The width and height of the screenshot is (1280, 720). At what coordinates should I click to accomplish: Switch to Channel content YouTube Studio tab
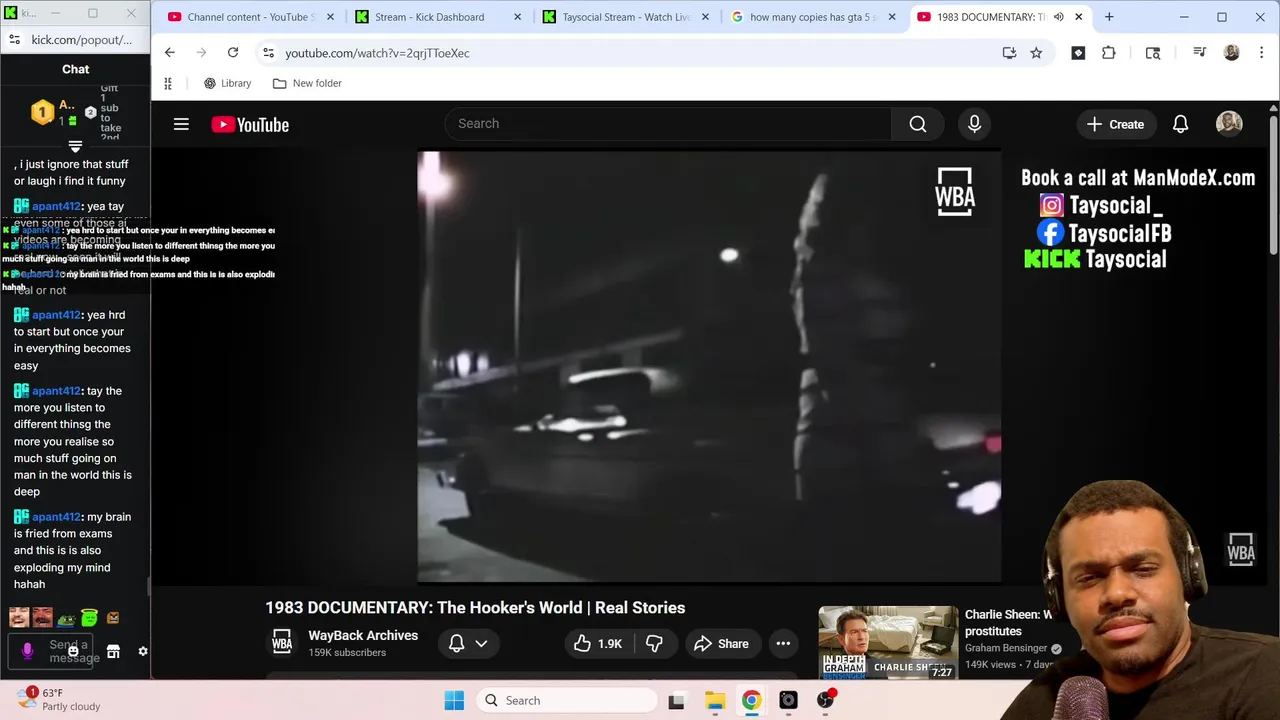pyautogui.click(x=250, y=17)
